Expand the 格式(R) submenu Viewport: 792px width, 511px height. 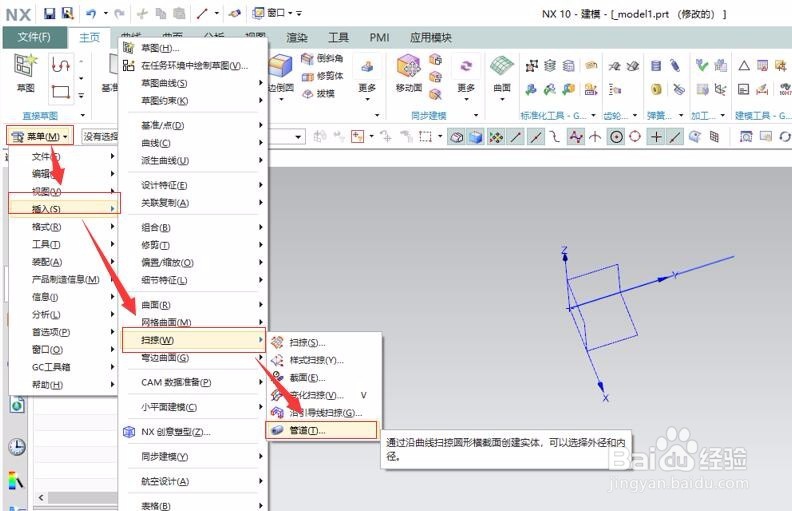click(x=64, y=227)
